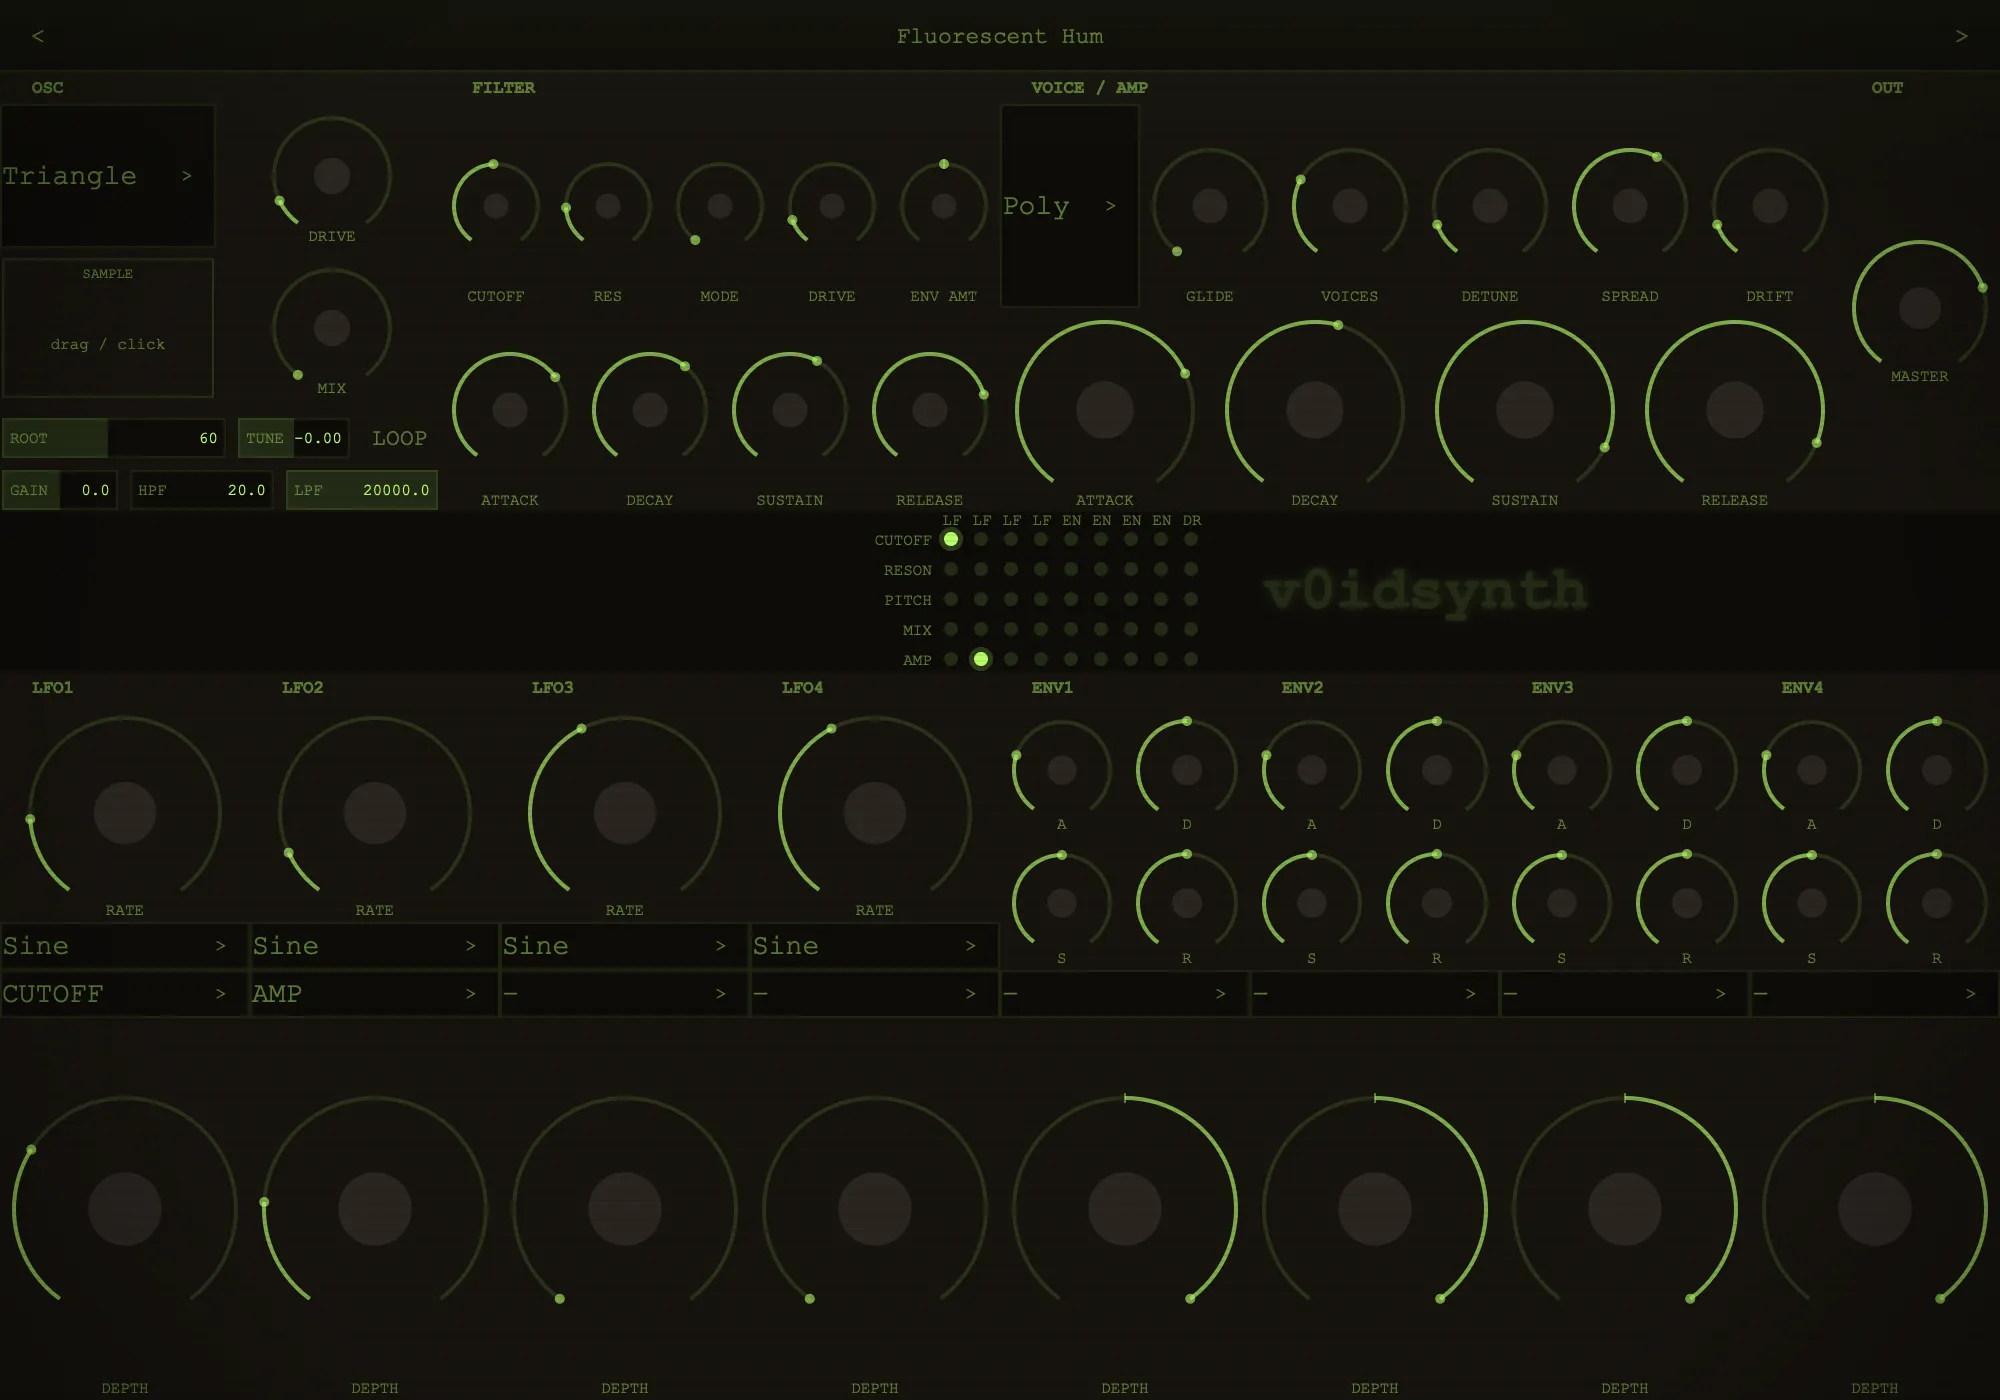Image resolution: width=2000 pixels, height=1400 pixels.
Task: Enable PITCH row DR column dot
Action: click(1191, 599)
